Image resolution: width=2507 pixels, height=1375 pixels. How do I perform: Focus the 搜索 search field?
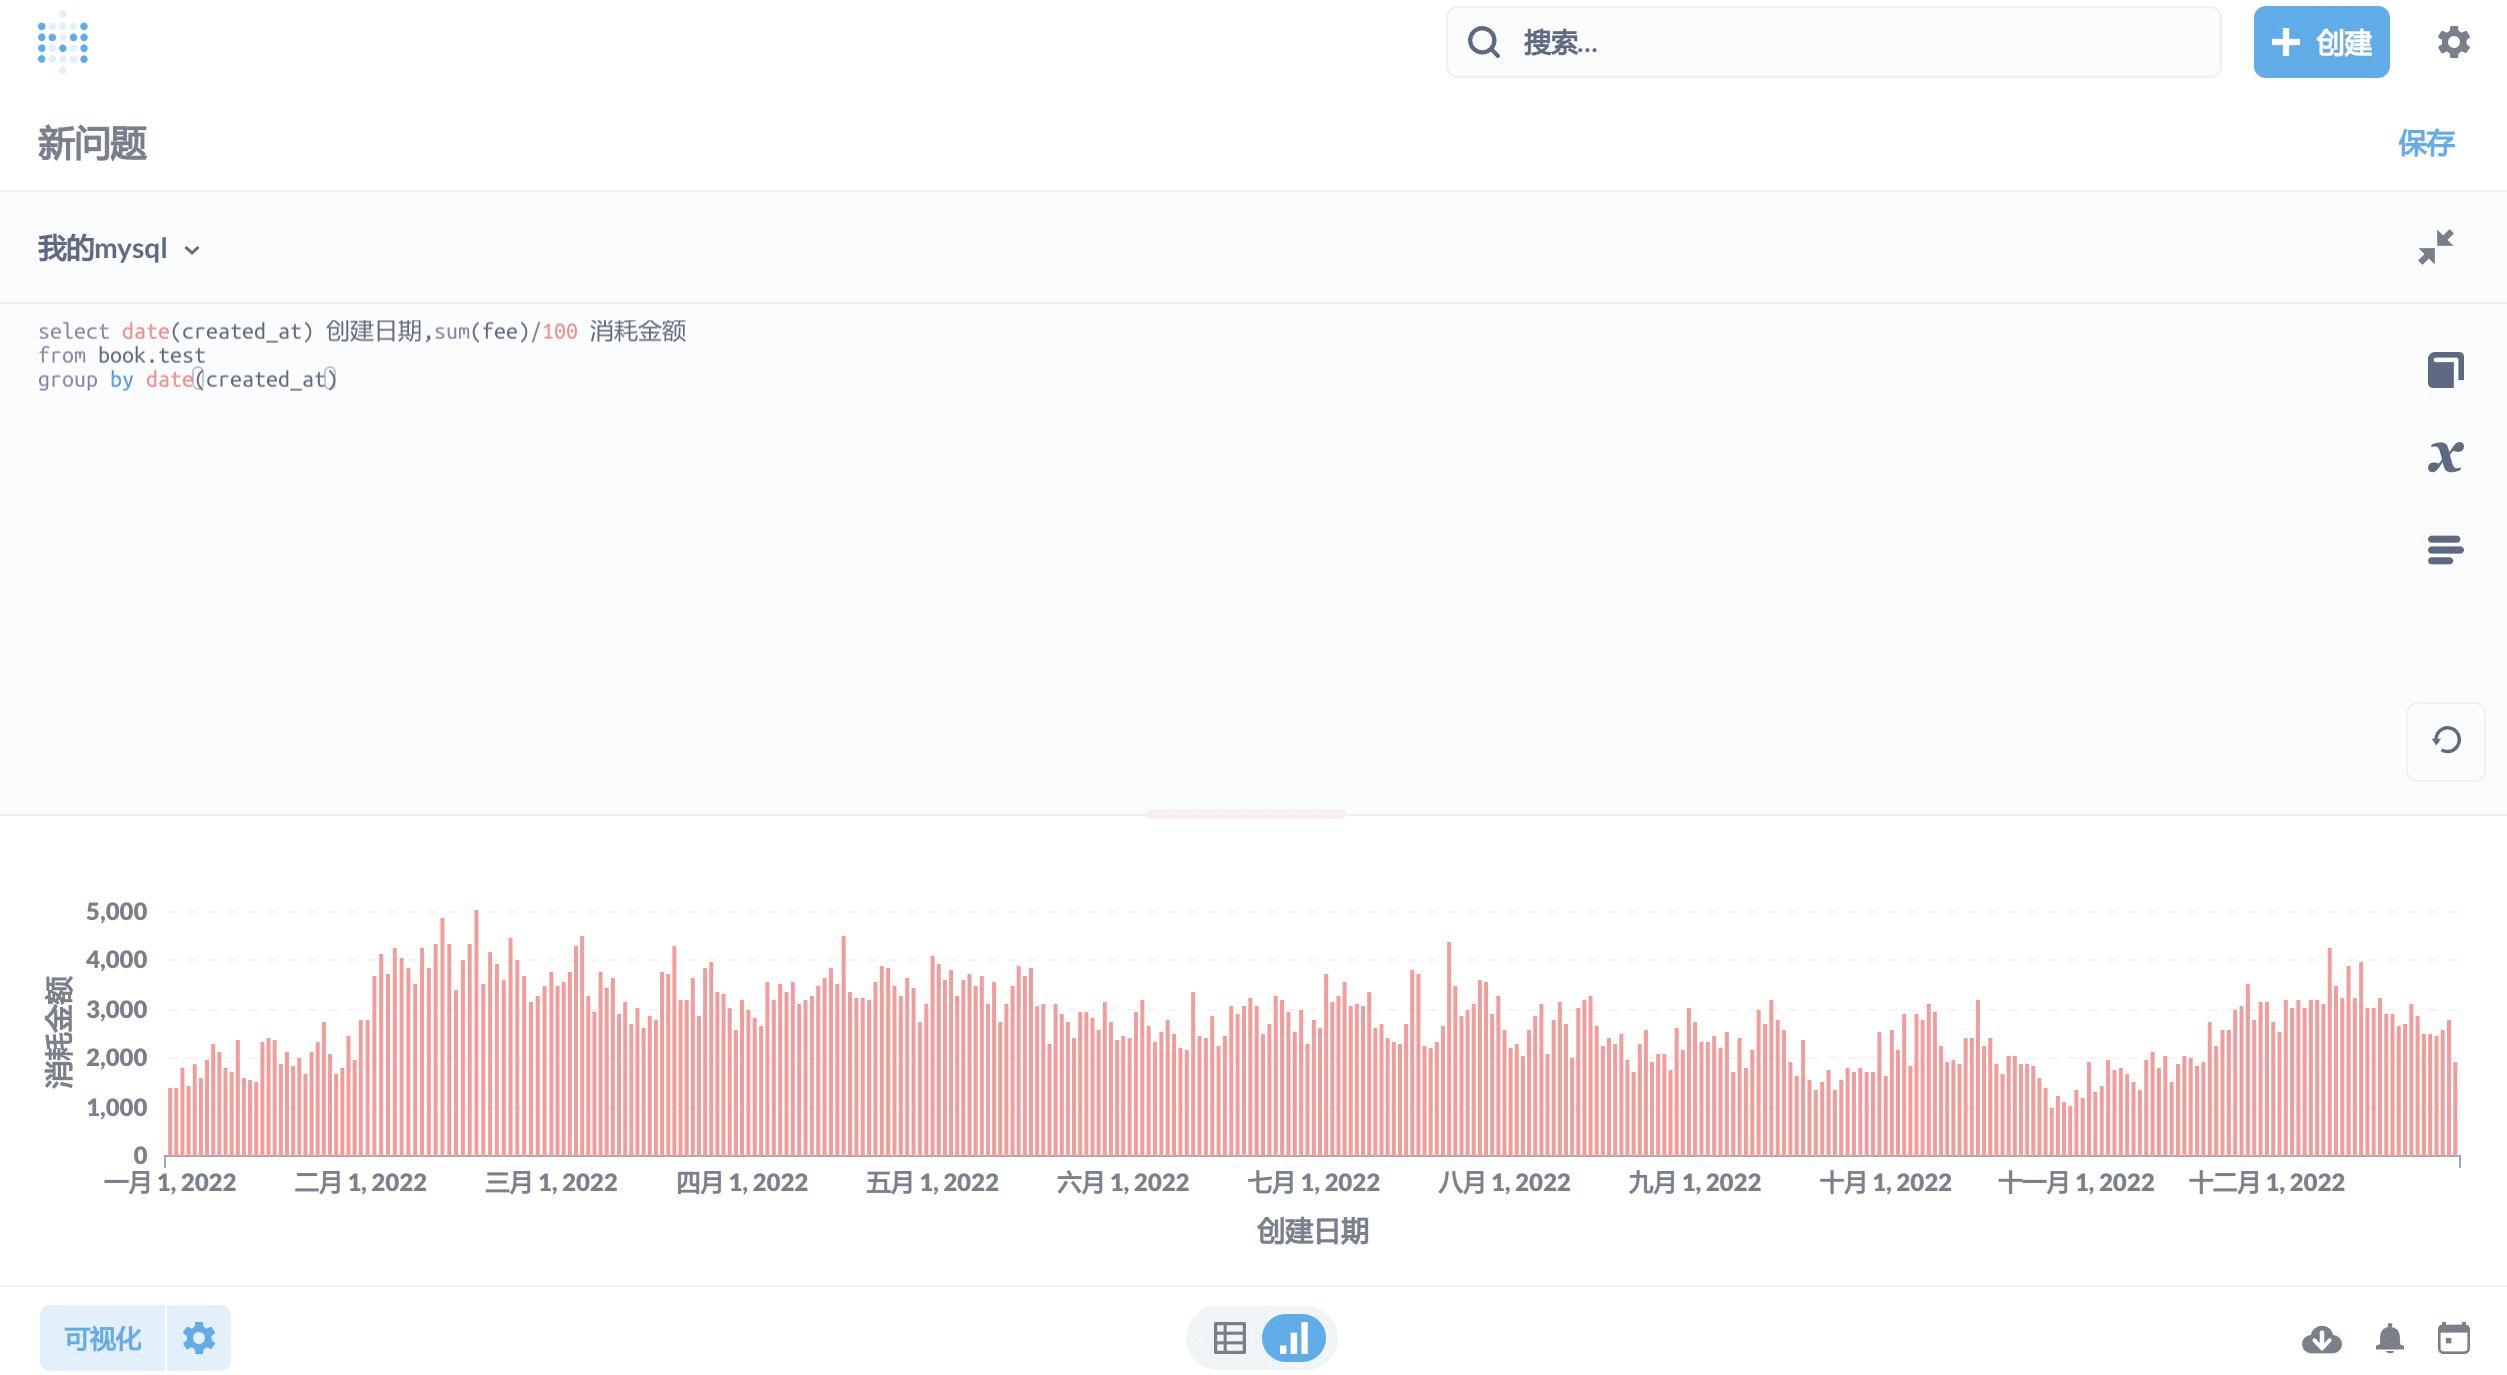pos(1832,42)
